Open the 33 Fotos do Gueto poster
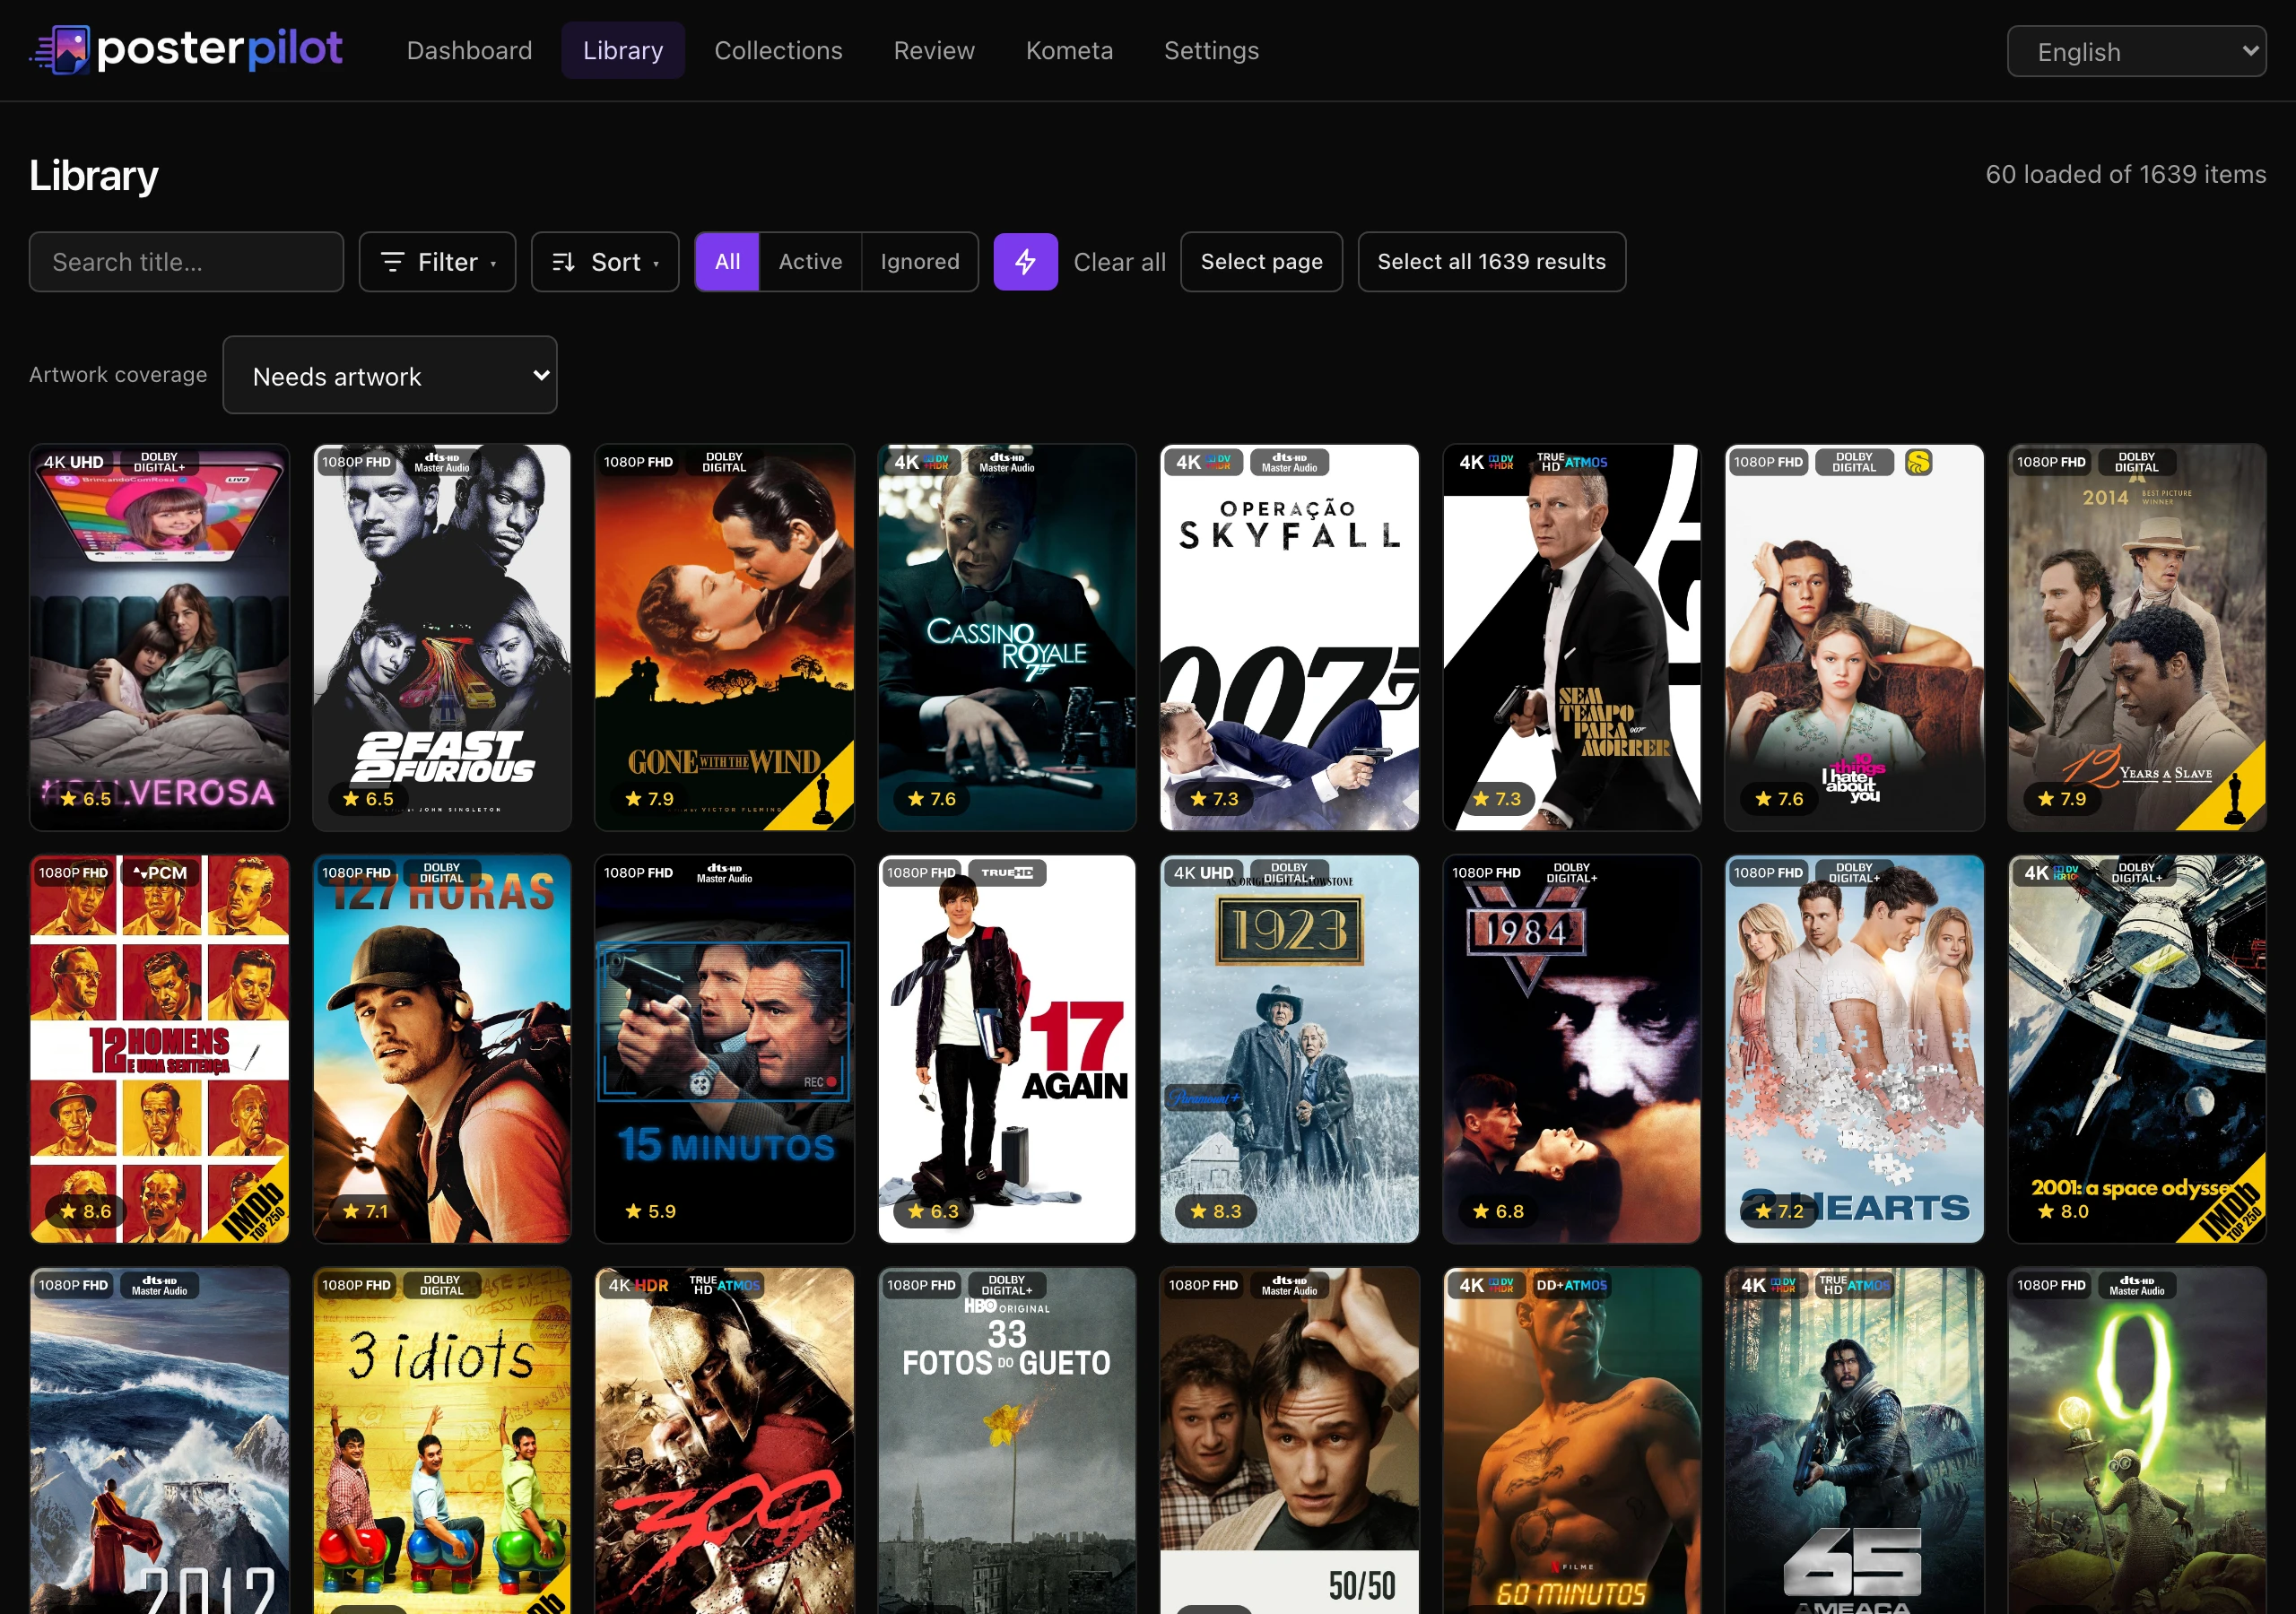This screenshot has height=1614, width=2296. 1006,1440
